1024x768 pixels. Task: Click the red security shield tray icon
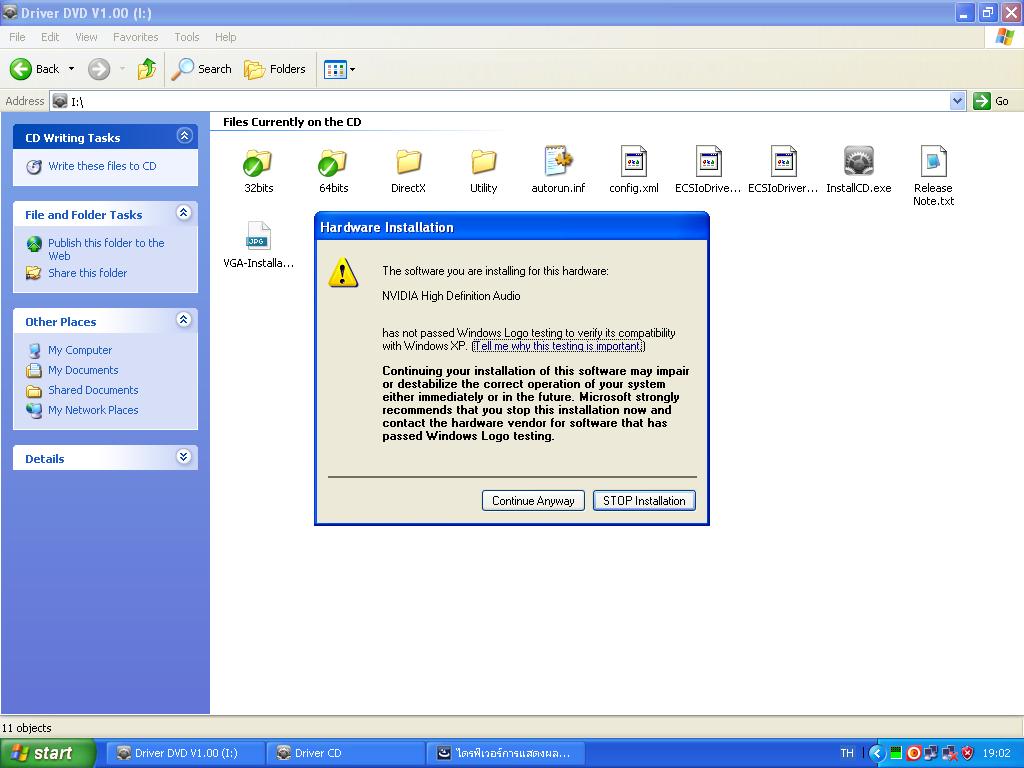coord(967,754)
